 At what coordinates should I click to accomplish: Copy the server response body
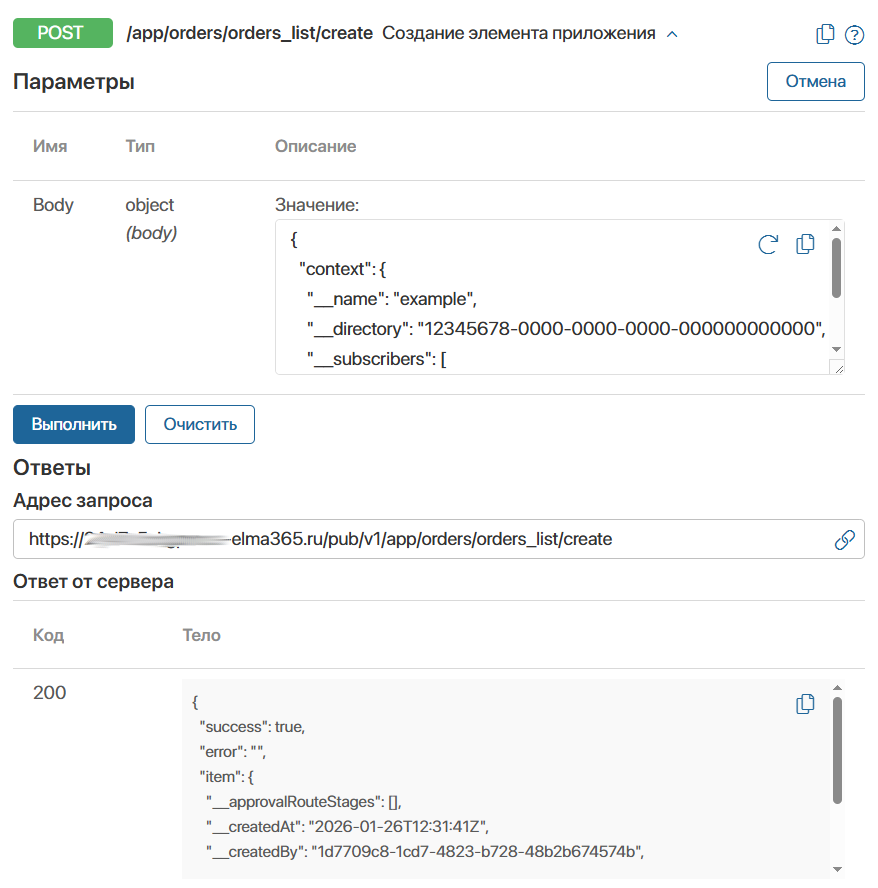click(805, 704)
